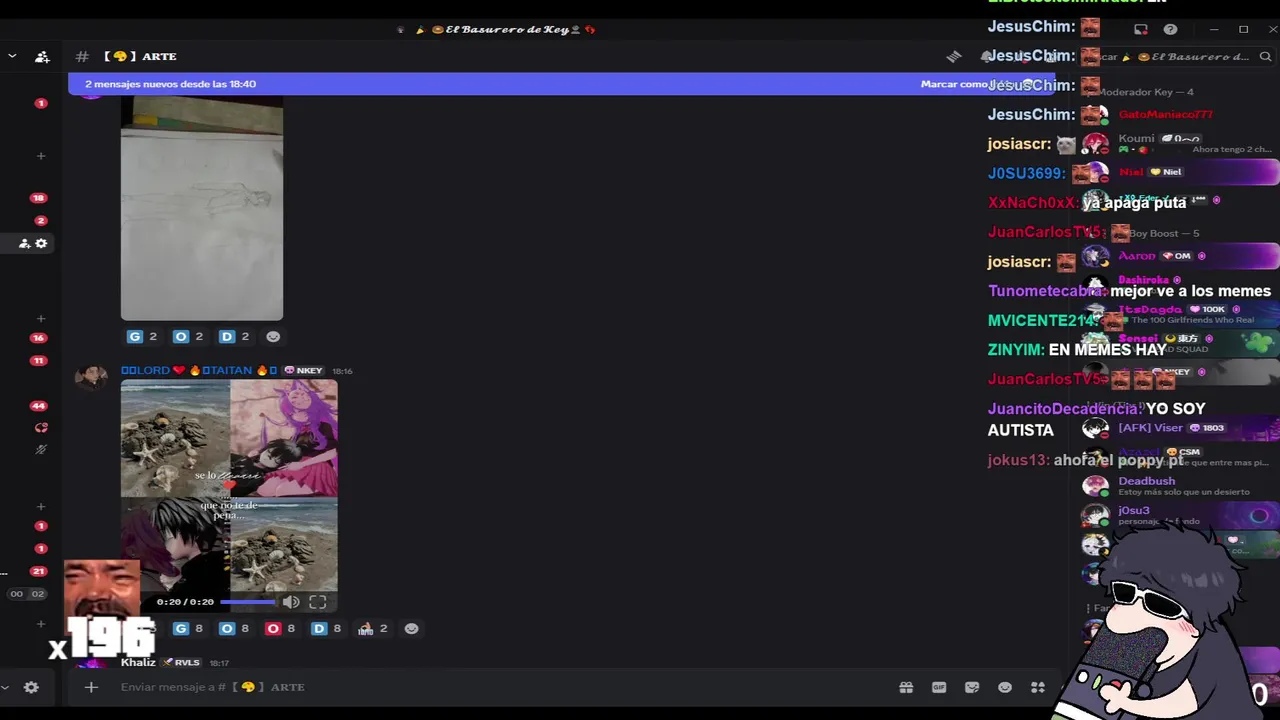Screen dimensions: 1280x720
Task: Open the gear icon in the selected sidebar row
Action: [x=41, y=243]
